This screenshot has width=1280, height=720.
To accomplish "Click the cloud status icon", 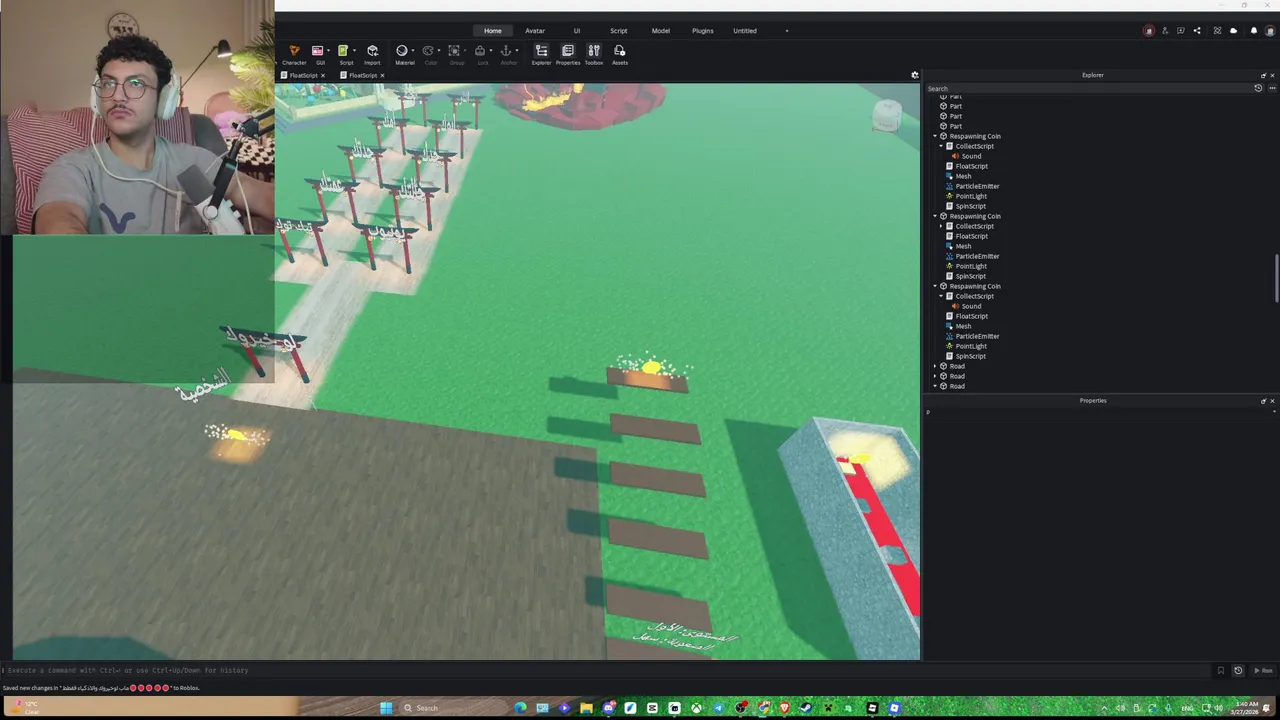I will tap(1233, 31).
